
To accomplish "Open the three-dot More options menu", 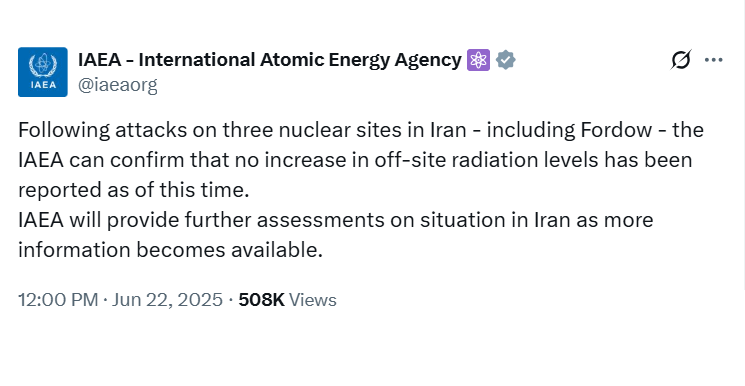I will point(714,60).
